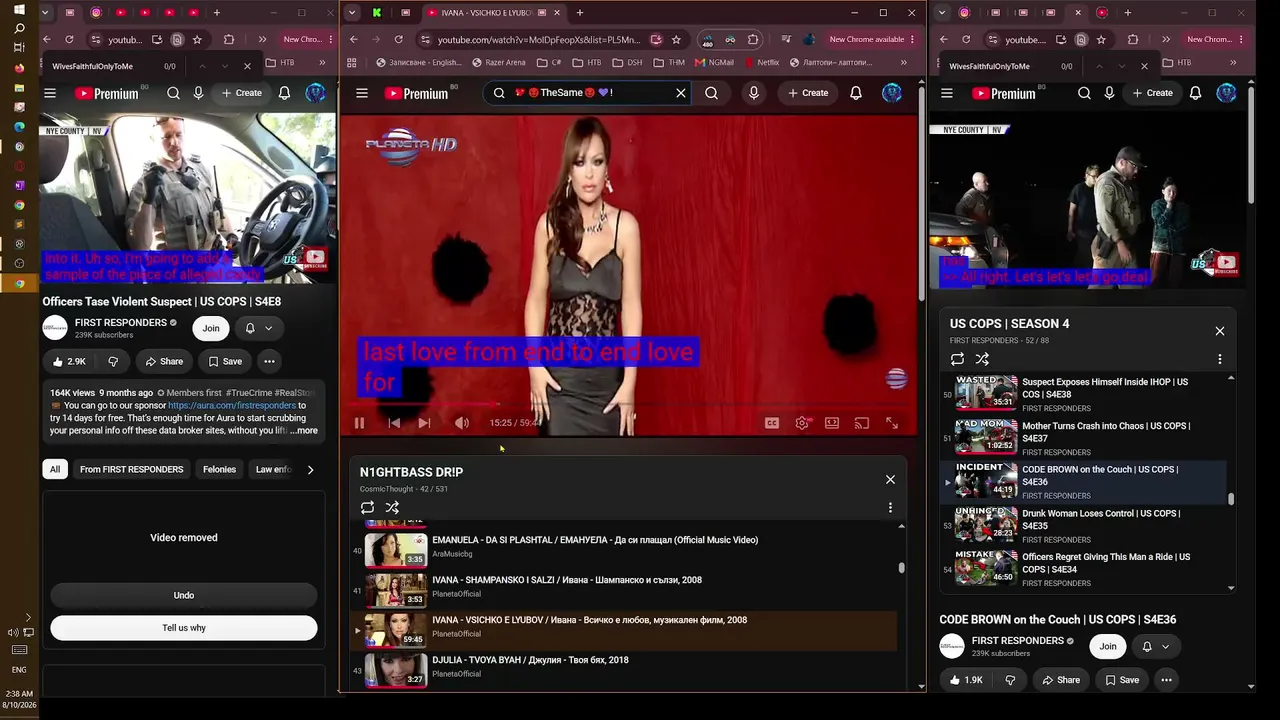Close the US COPS | SEASON 4 playlist panel
Screen dimensions: 1280x720
1220,331
